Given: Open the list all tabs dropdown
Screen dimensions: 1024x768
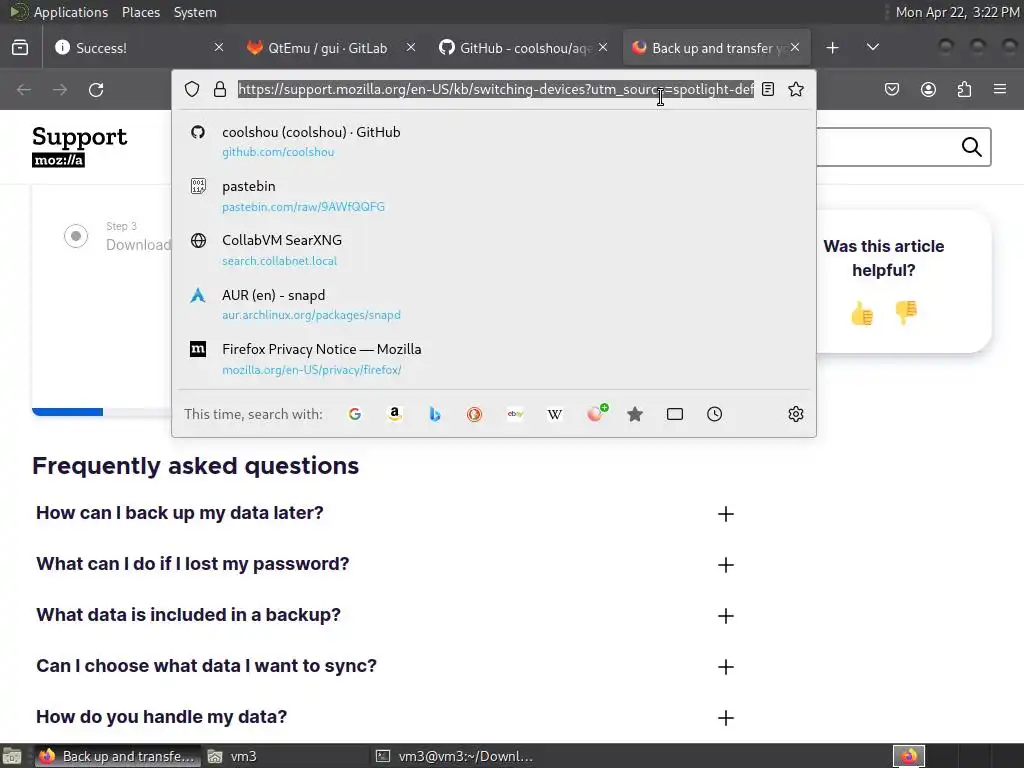Looking at the screenshot, I should point(872,47).
